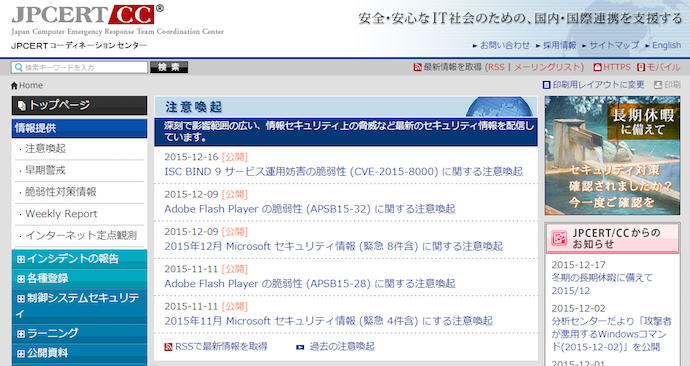Open the 過去の注意喚起 link
The width and height of the screenshot is (690, 366).
click(341, 347)
